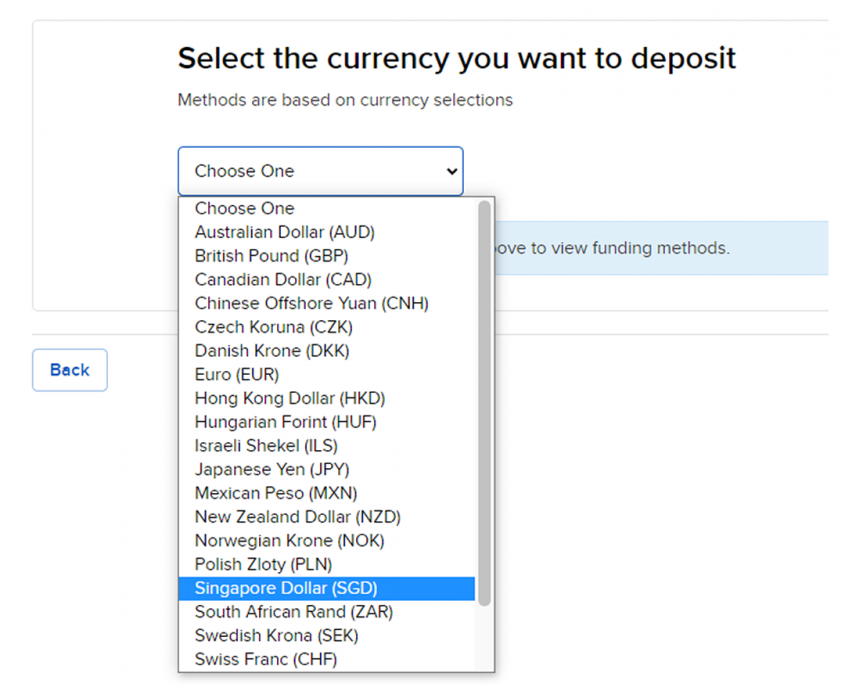Select Danish Krone (DKK) currency
This screenshot has width=845, height=684.
(271, 351)
